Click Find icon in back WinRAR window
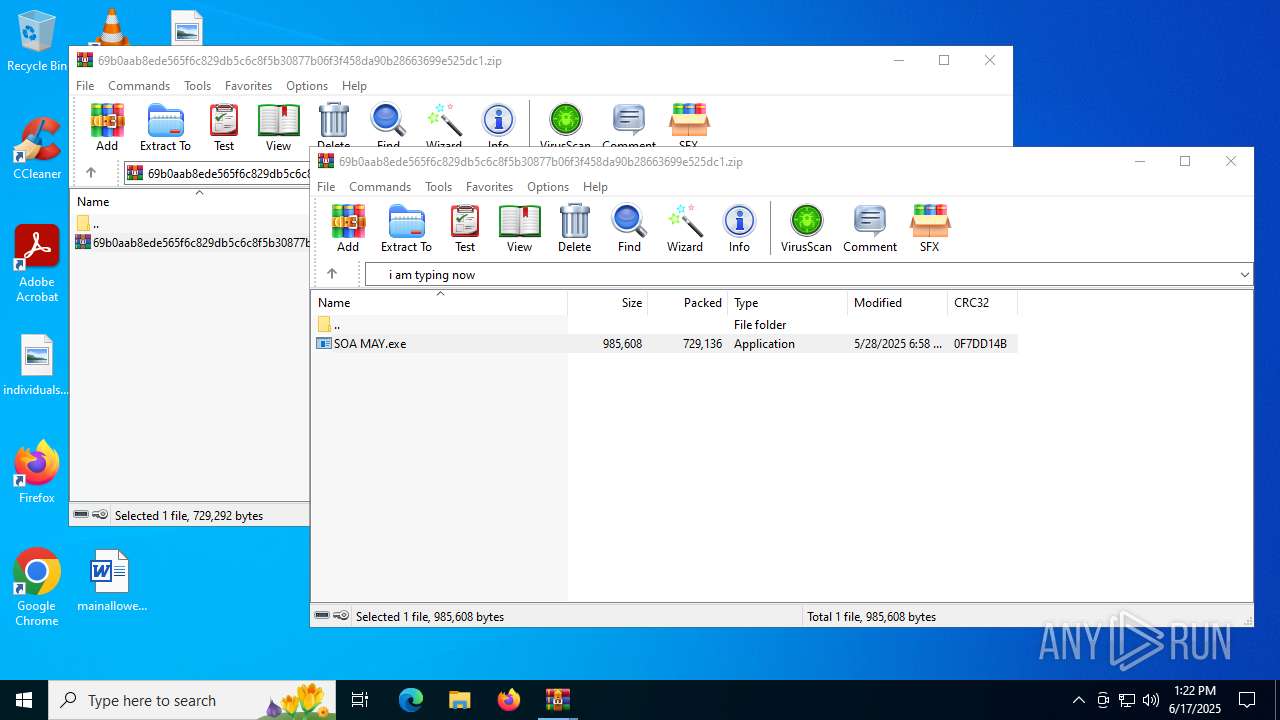The image size is (1280, 720). click(x=388, y=124)
